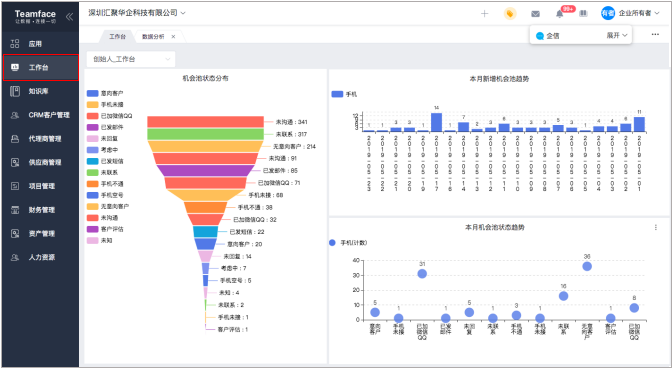Toggle 已发短信 legend in funnel chart

pyautogui.click(x=105, y=161)
